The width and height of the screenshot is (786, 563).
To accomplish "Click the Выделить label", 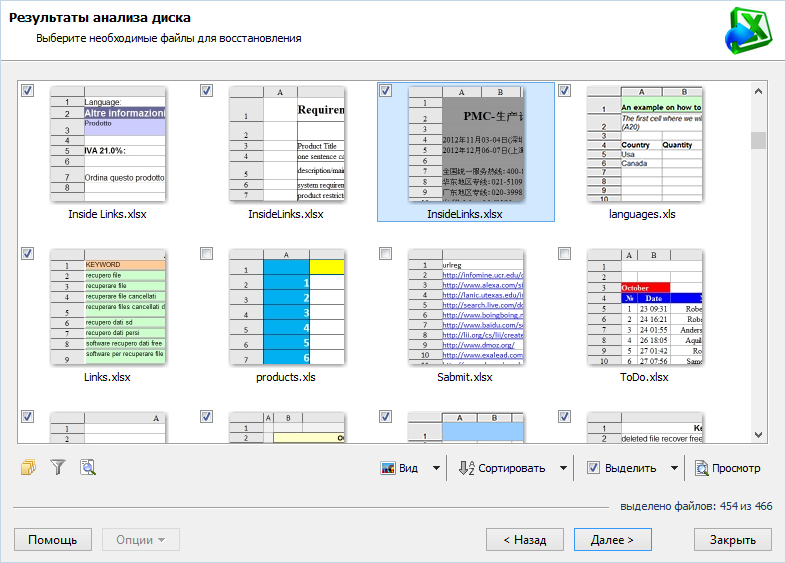I will (630, 468).
